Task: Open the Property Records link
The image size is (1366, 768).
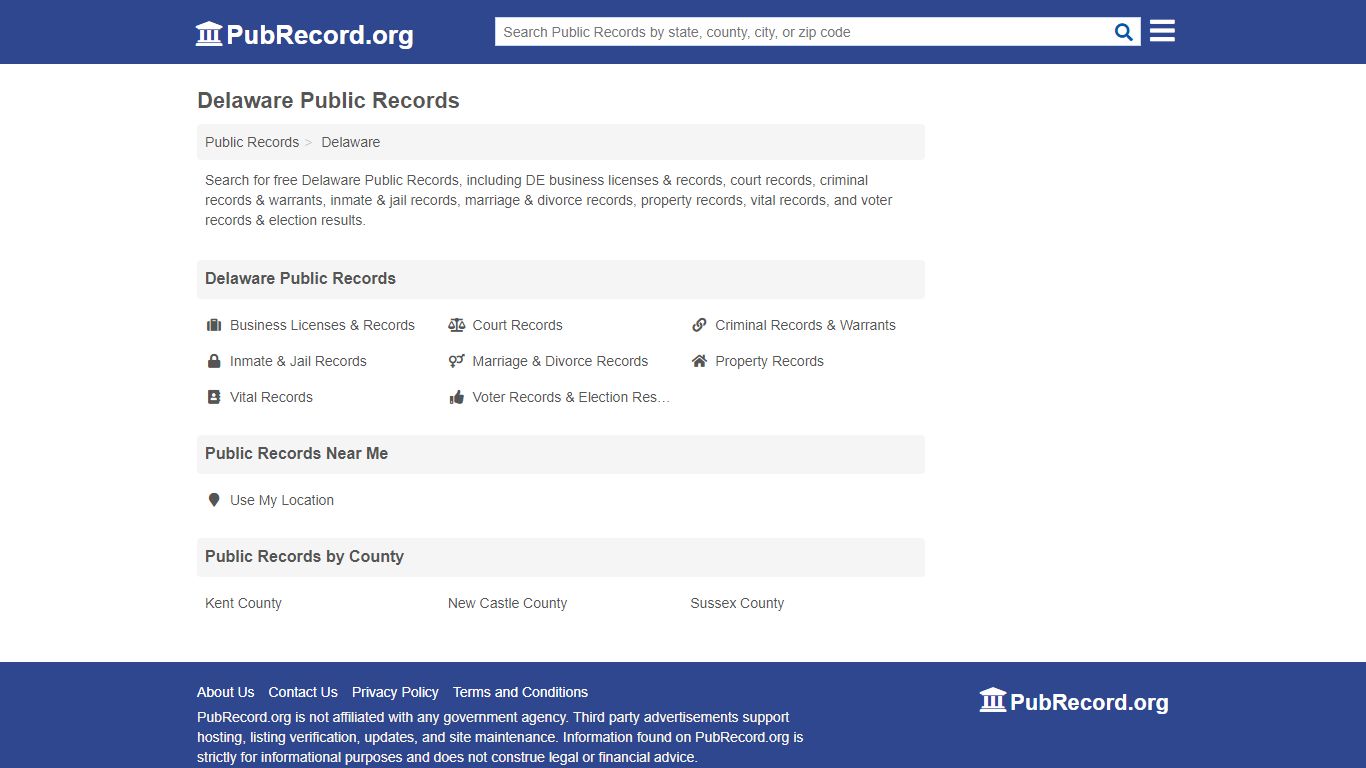Action: pyautogui.click(x=769, y=361)
